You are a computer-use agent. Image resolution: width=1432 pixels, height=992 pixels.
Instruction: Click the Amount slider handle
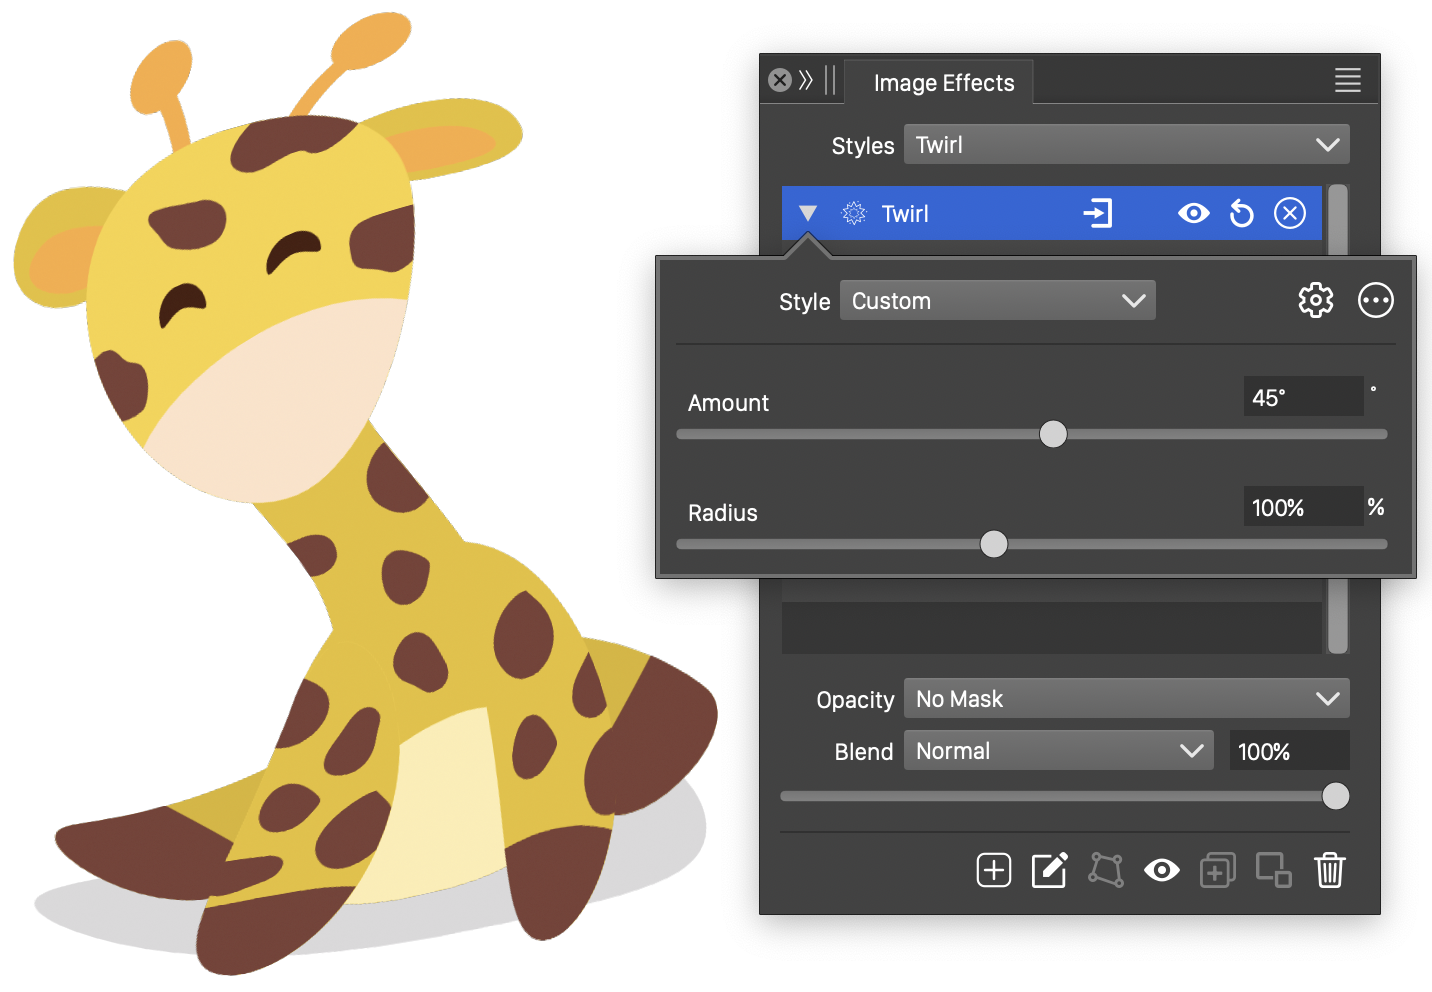pos(1053,434)
